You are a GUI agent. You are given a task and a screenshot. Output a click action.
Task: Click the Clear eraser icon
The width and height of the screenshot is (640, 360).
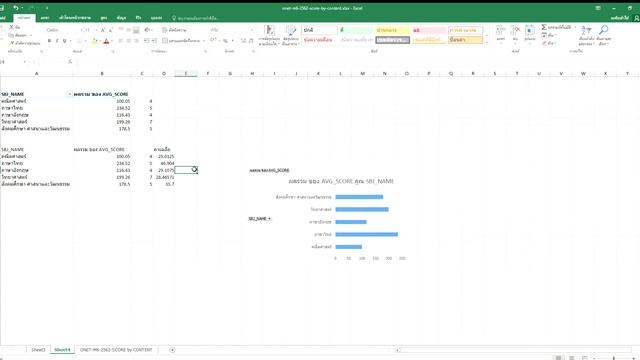544,43
